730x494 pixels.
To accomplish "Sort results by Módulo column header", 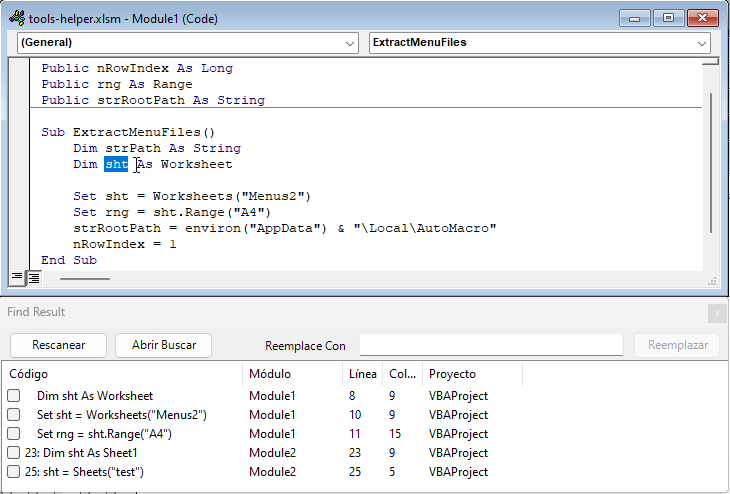I will coord(292,374).
